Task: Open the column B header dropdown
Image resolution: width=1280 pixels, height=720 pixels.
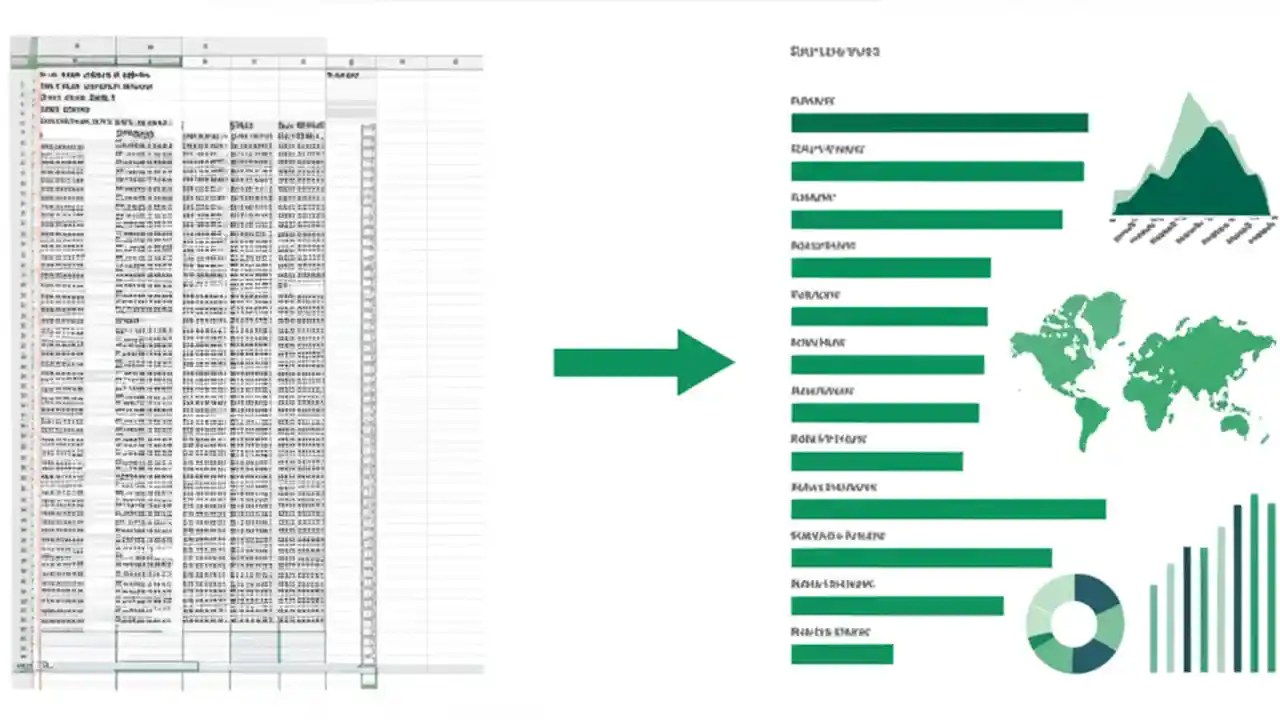Action: click(x=150, y=45)
